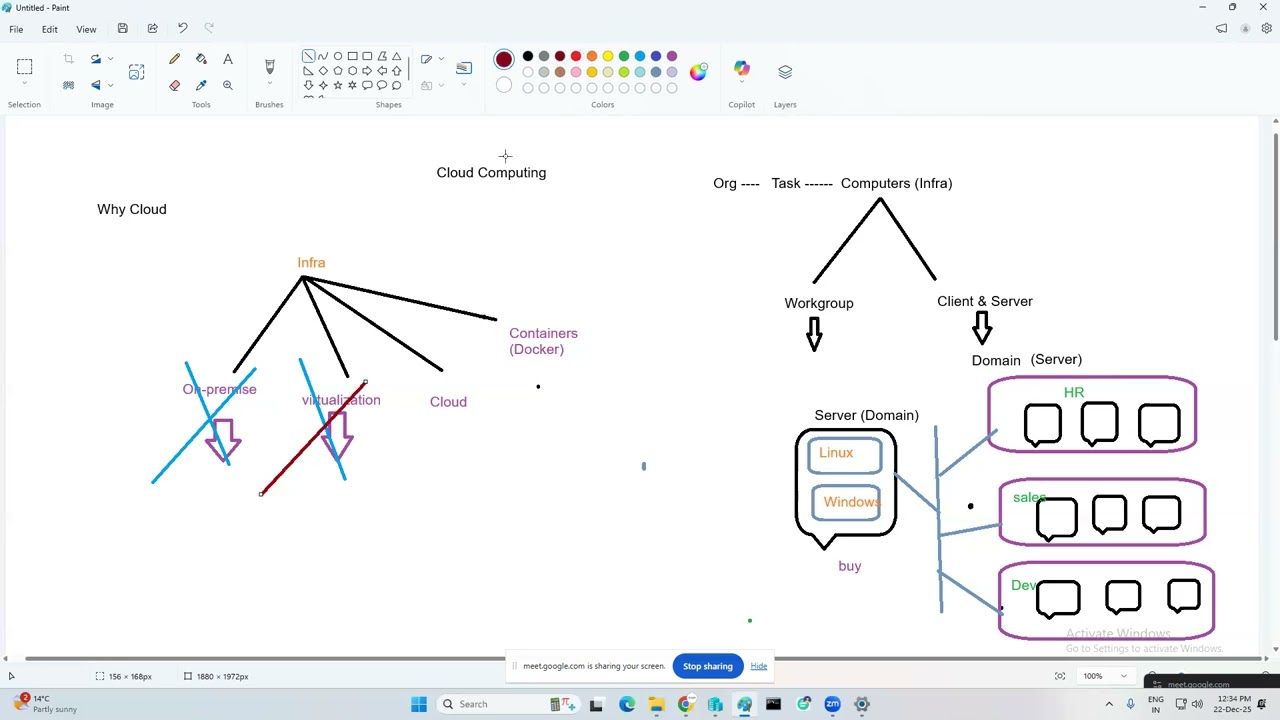The width and height of the screenshot is (1280, 720).
Task: Select the Color 2 white swatch
Action: (x=504, y=86)
